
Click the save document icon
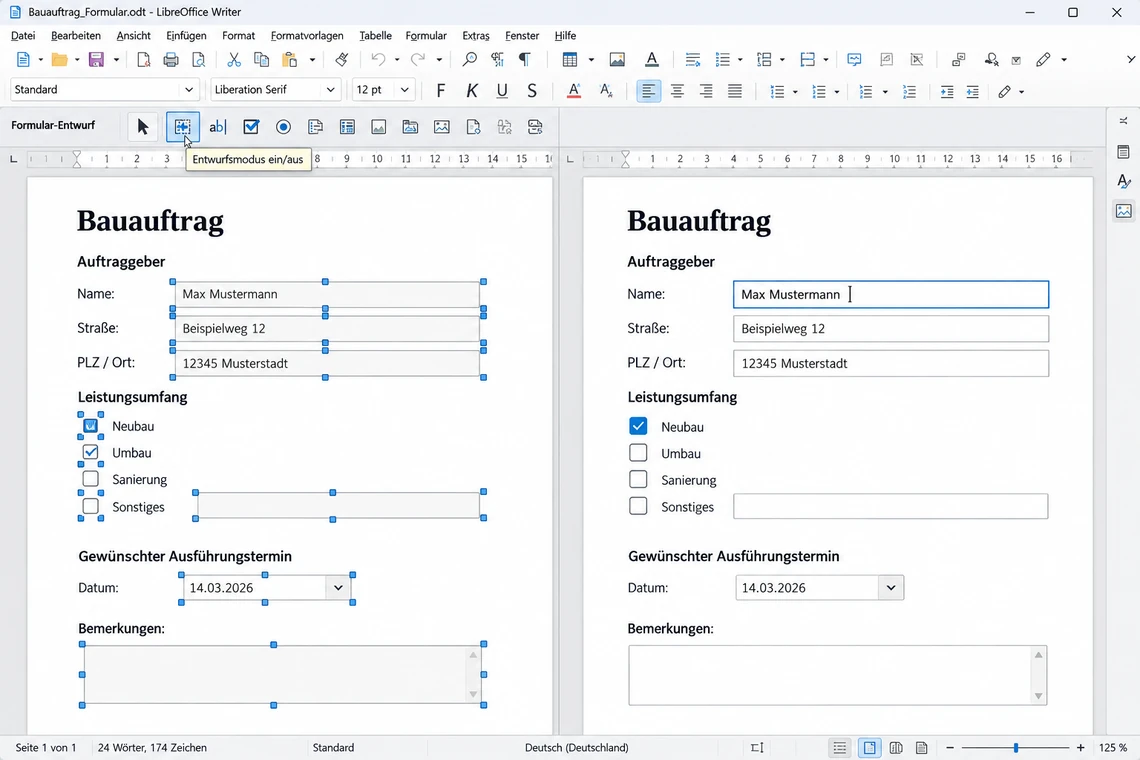pos(96,60)
